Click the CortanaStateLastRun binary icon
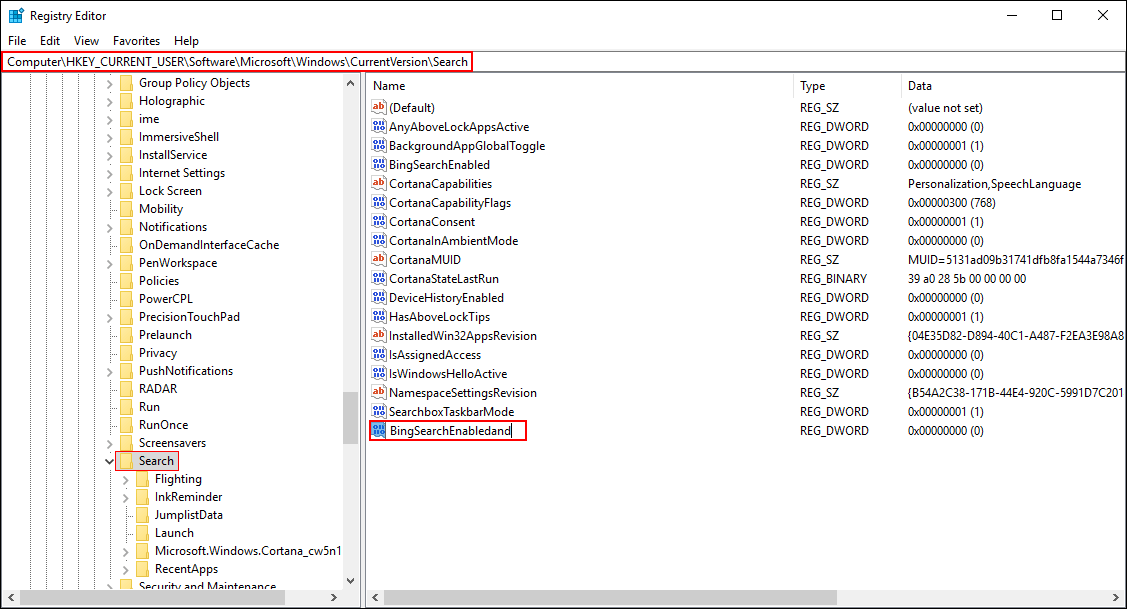Image resolution: width=1127 pixels, height=609 pixels. (379, 278)
